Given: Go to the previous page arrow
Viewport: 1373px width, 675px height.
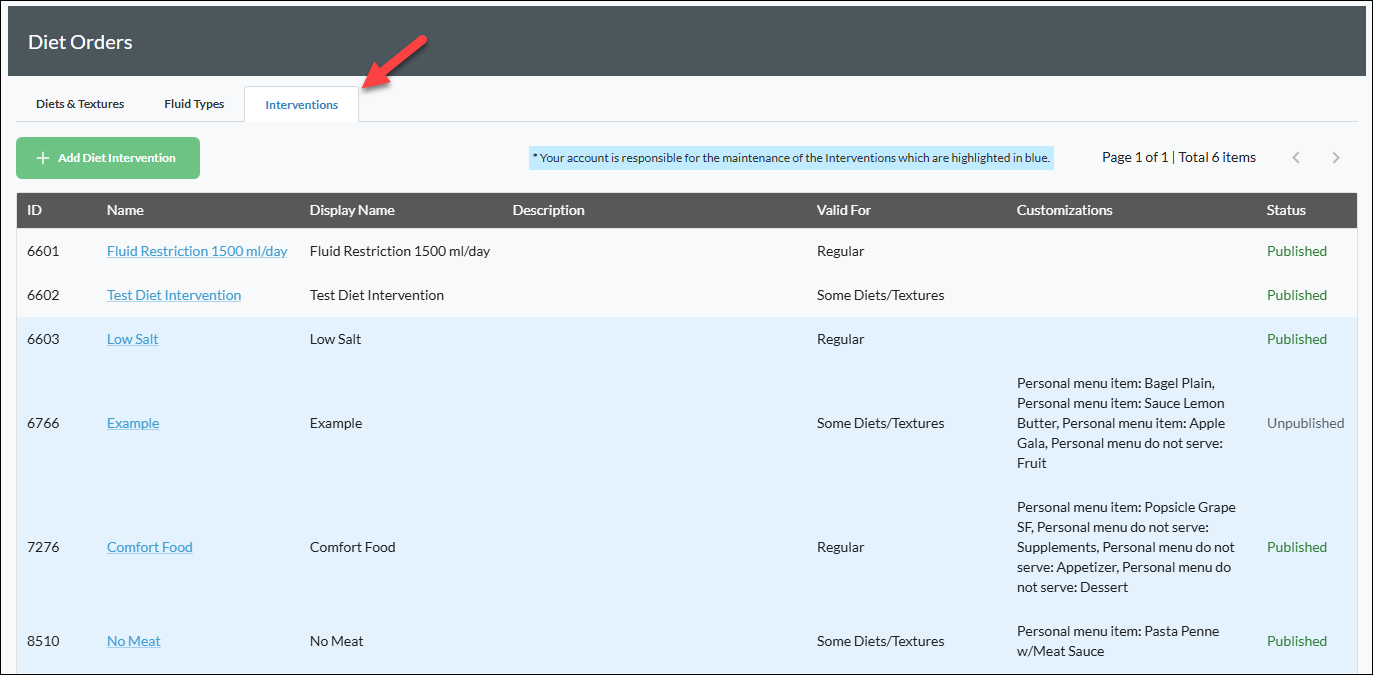Looking at the screenshot, I should click(1296, 158).
